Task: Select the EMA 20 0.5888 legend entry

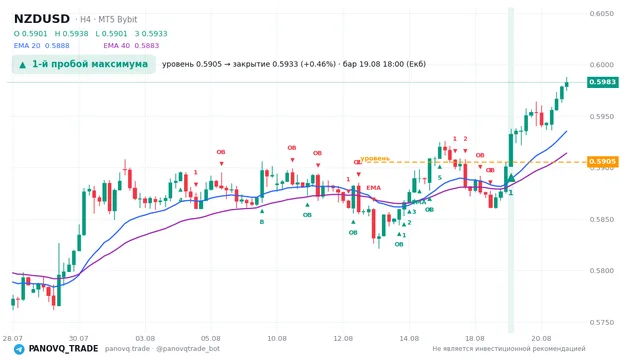Action: [42, 46]
